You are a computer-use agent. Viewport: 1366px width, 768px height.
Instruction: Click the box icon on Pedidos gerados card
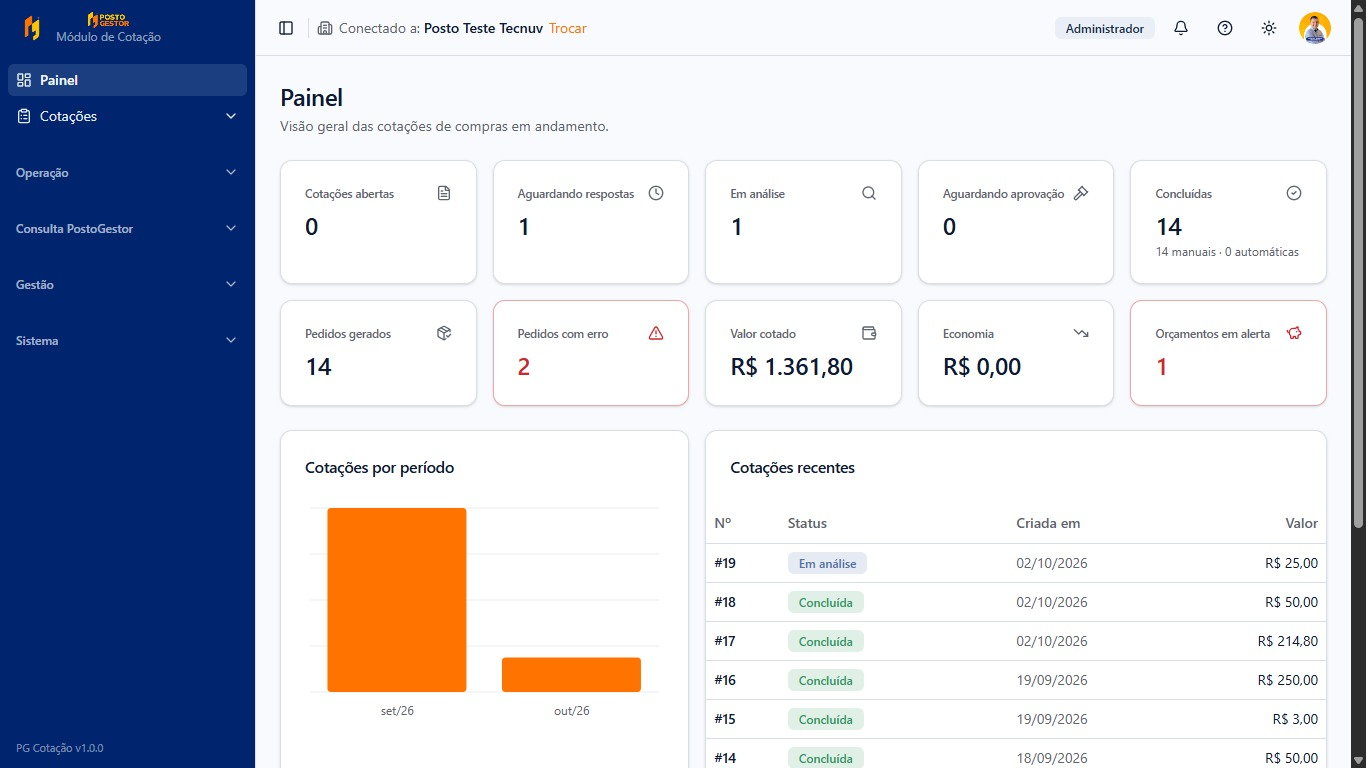444,333
